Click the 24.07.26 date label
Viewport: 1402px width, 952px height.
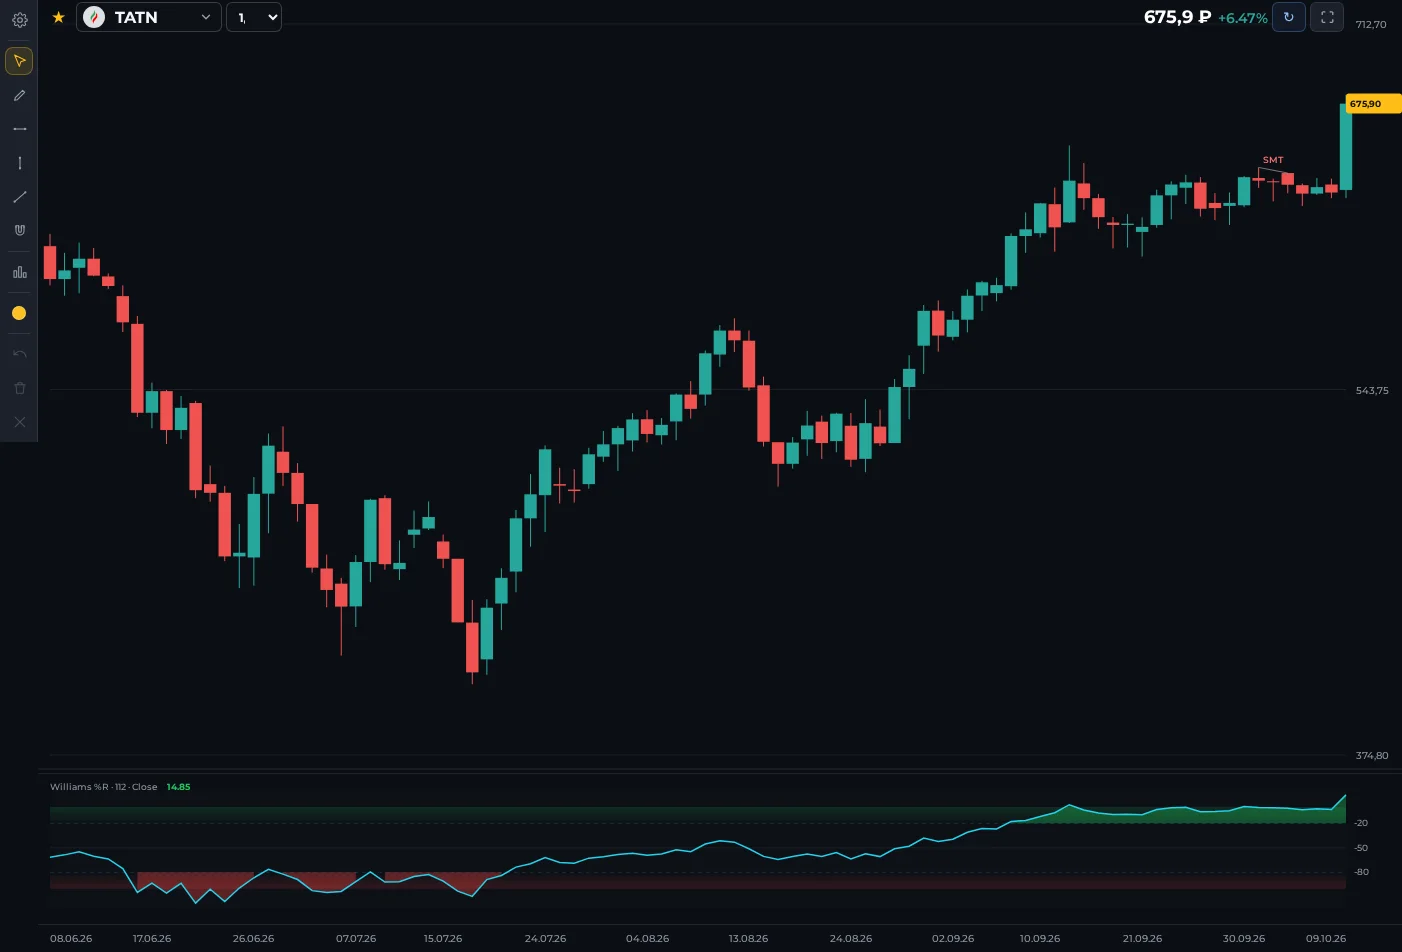point(545,939)
